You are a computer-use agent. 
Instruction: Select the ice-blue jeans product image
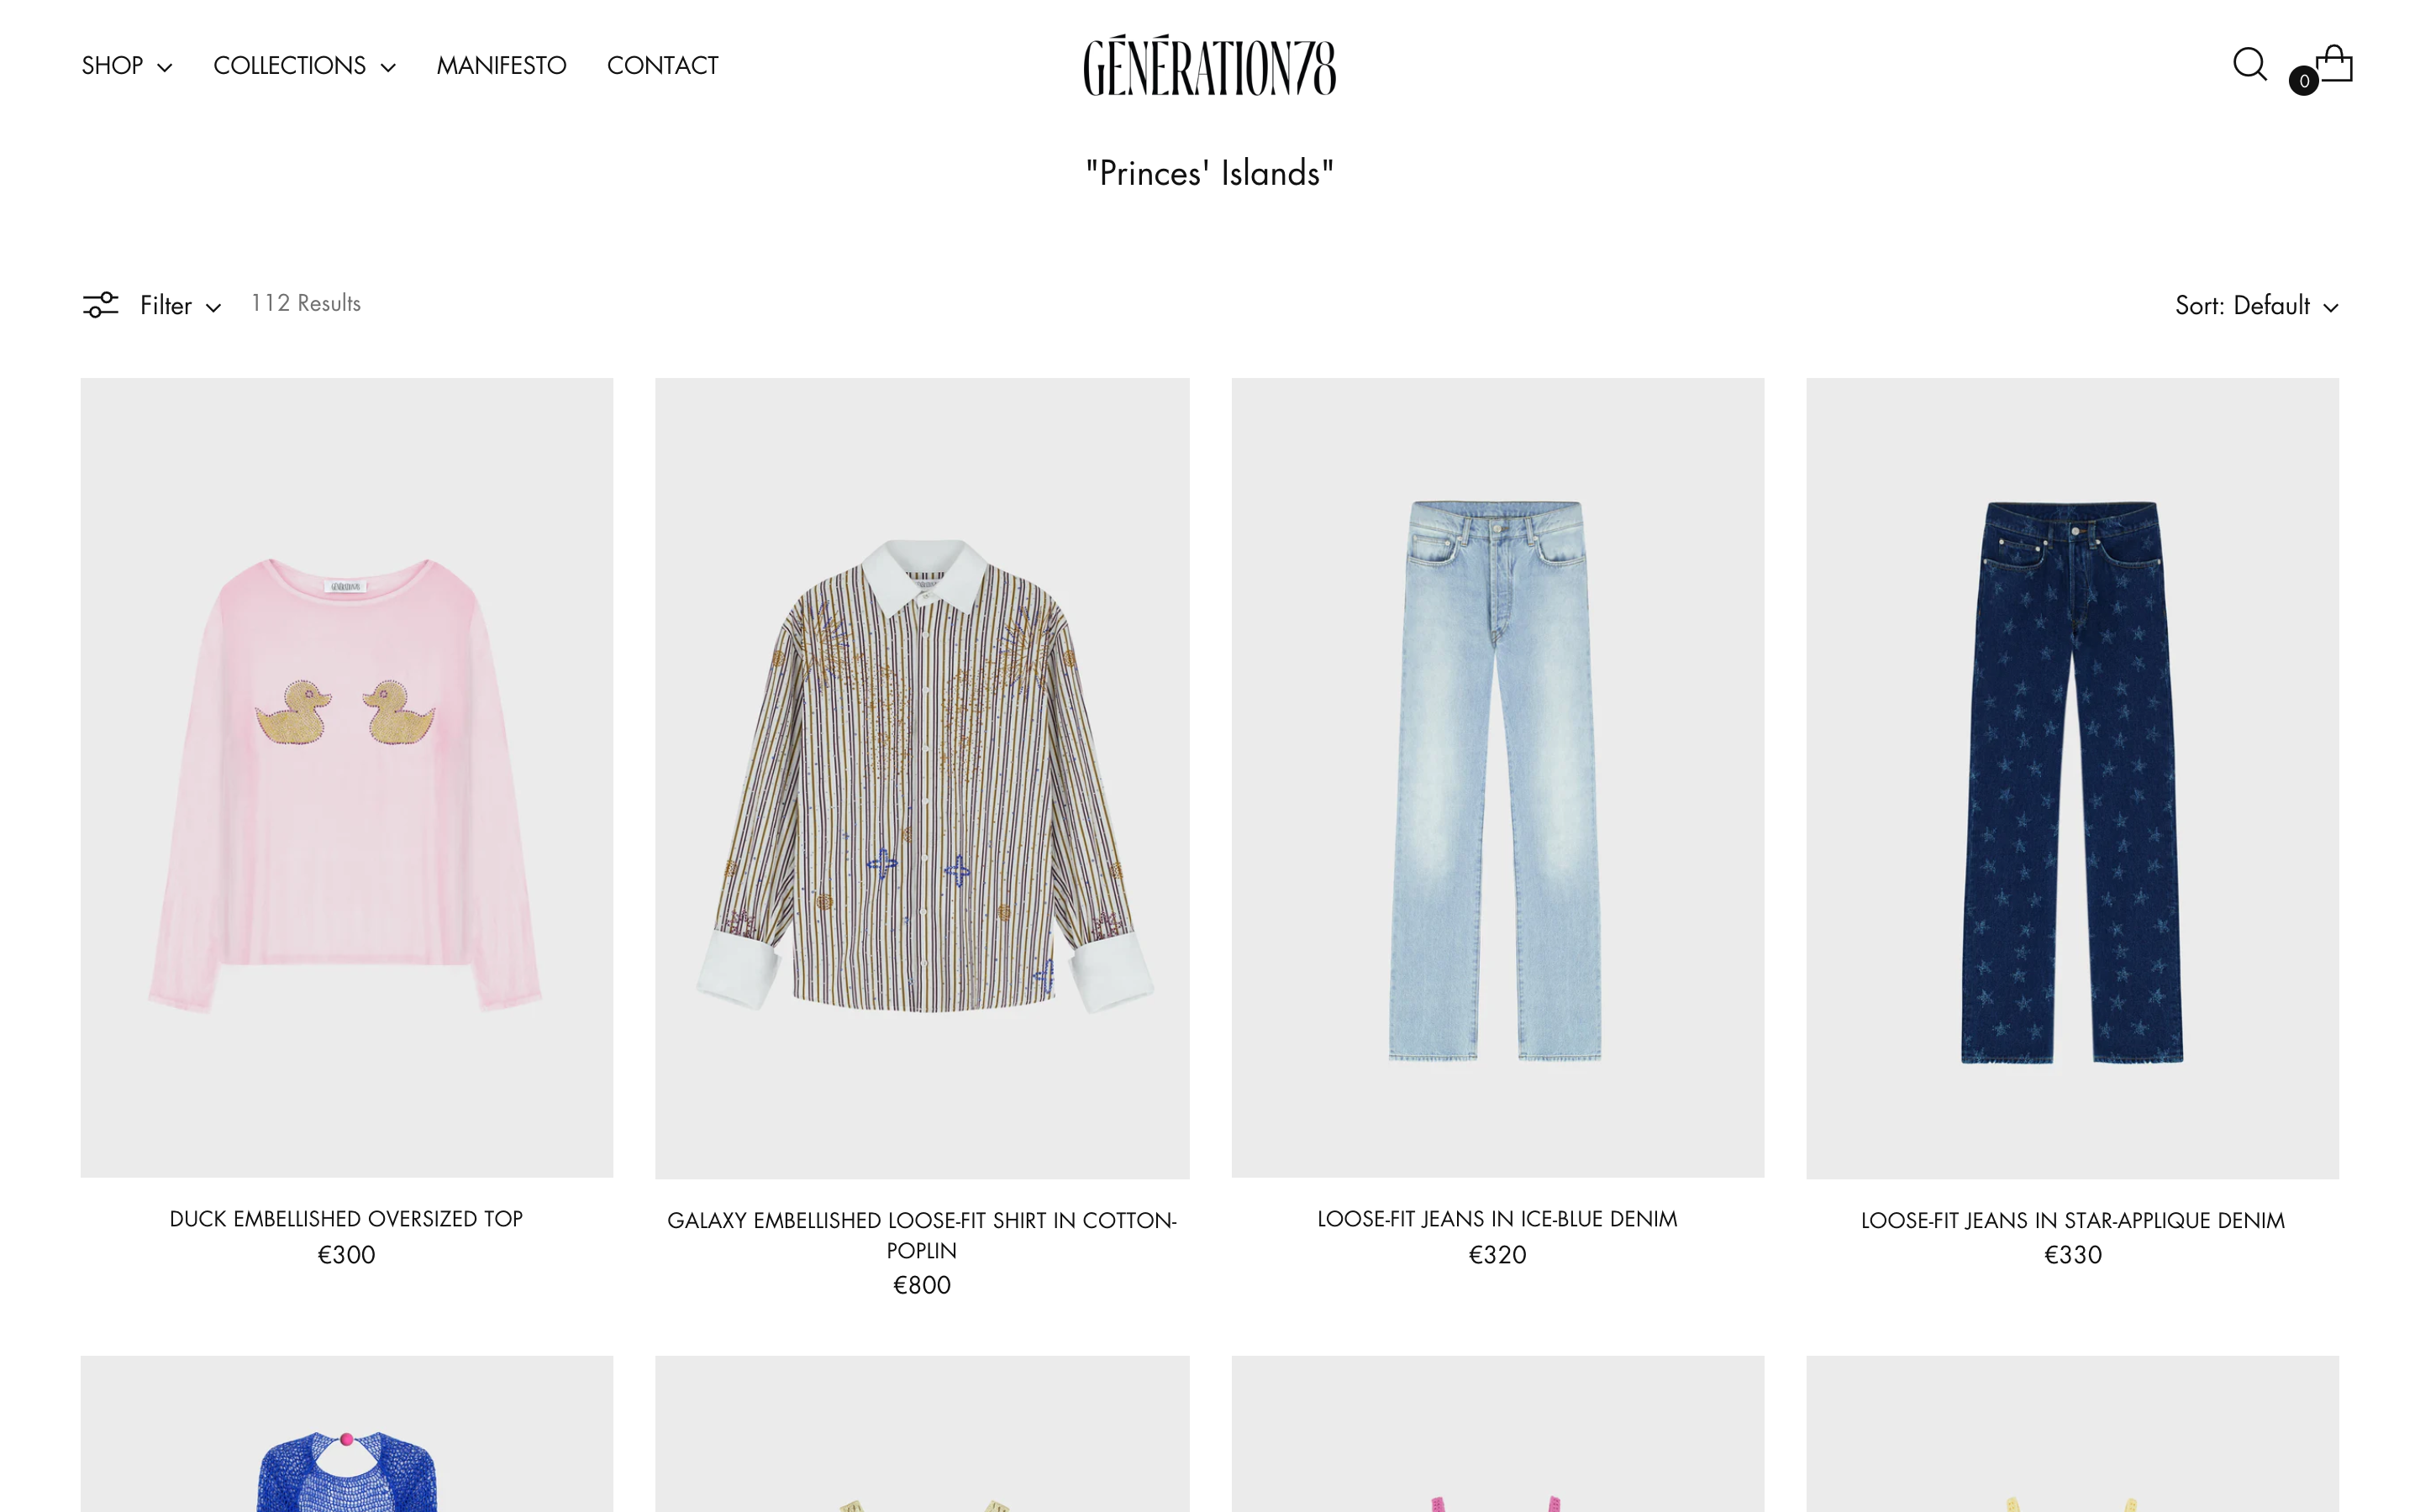click(1497, 777)
